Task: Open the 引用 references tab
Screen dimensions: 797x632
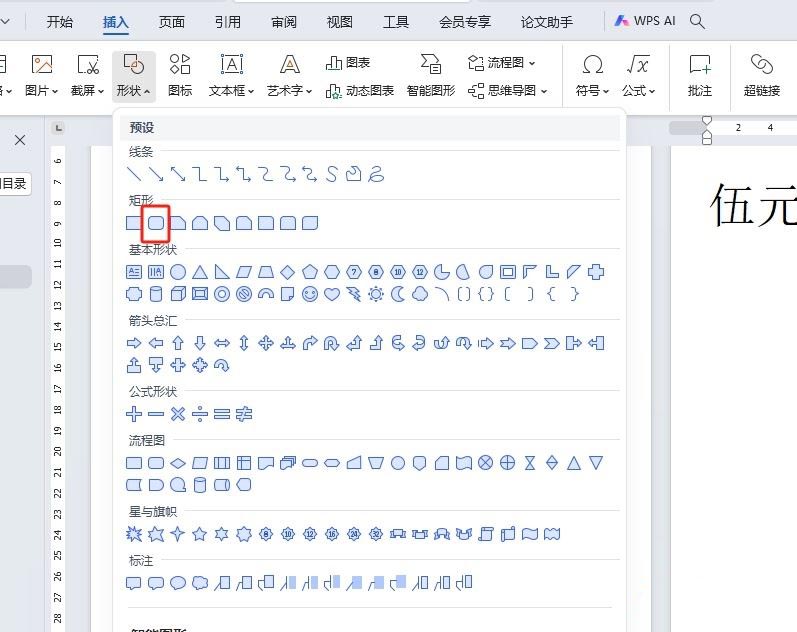Action: point(228,22)
